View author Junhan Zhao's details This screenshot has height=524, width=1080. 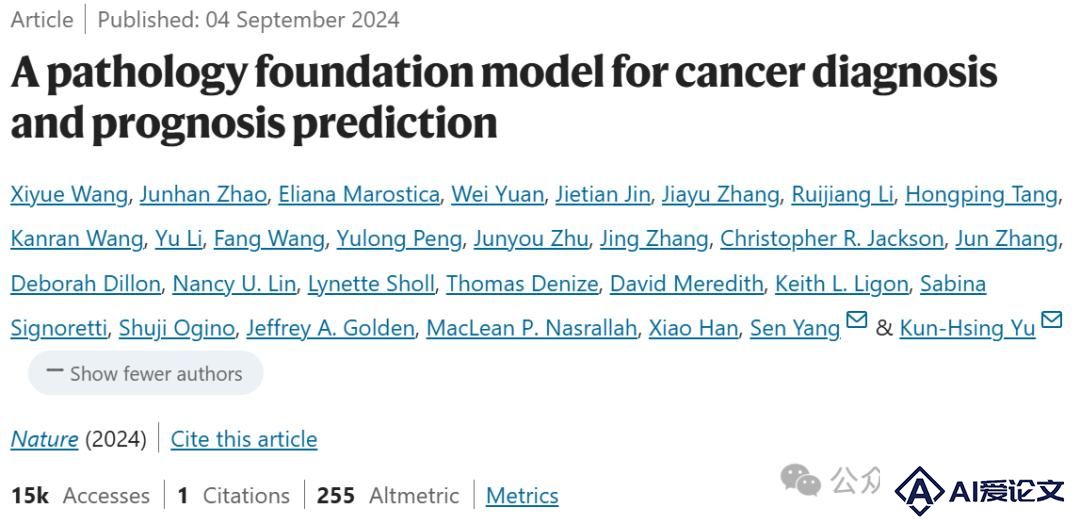click(203, 196)
